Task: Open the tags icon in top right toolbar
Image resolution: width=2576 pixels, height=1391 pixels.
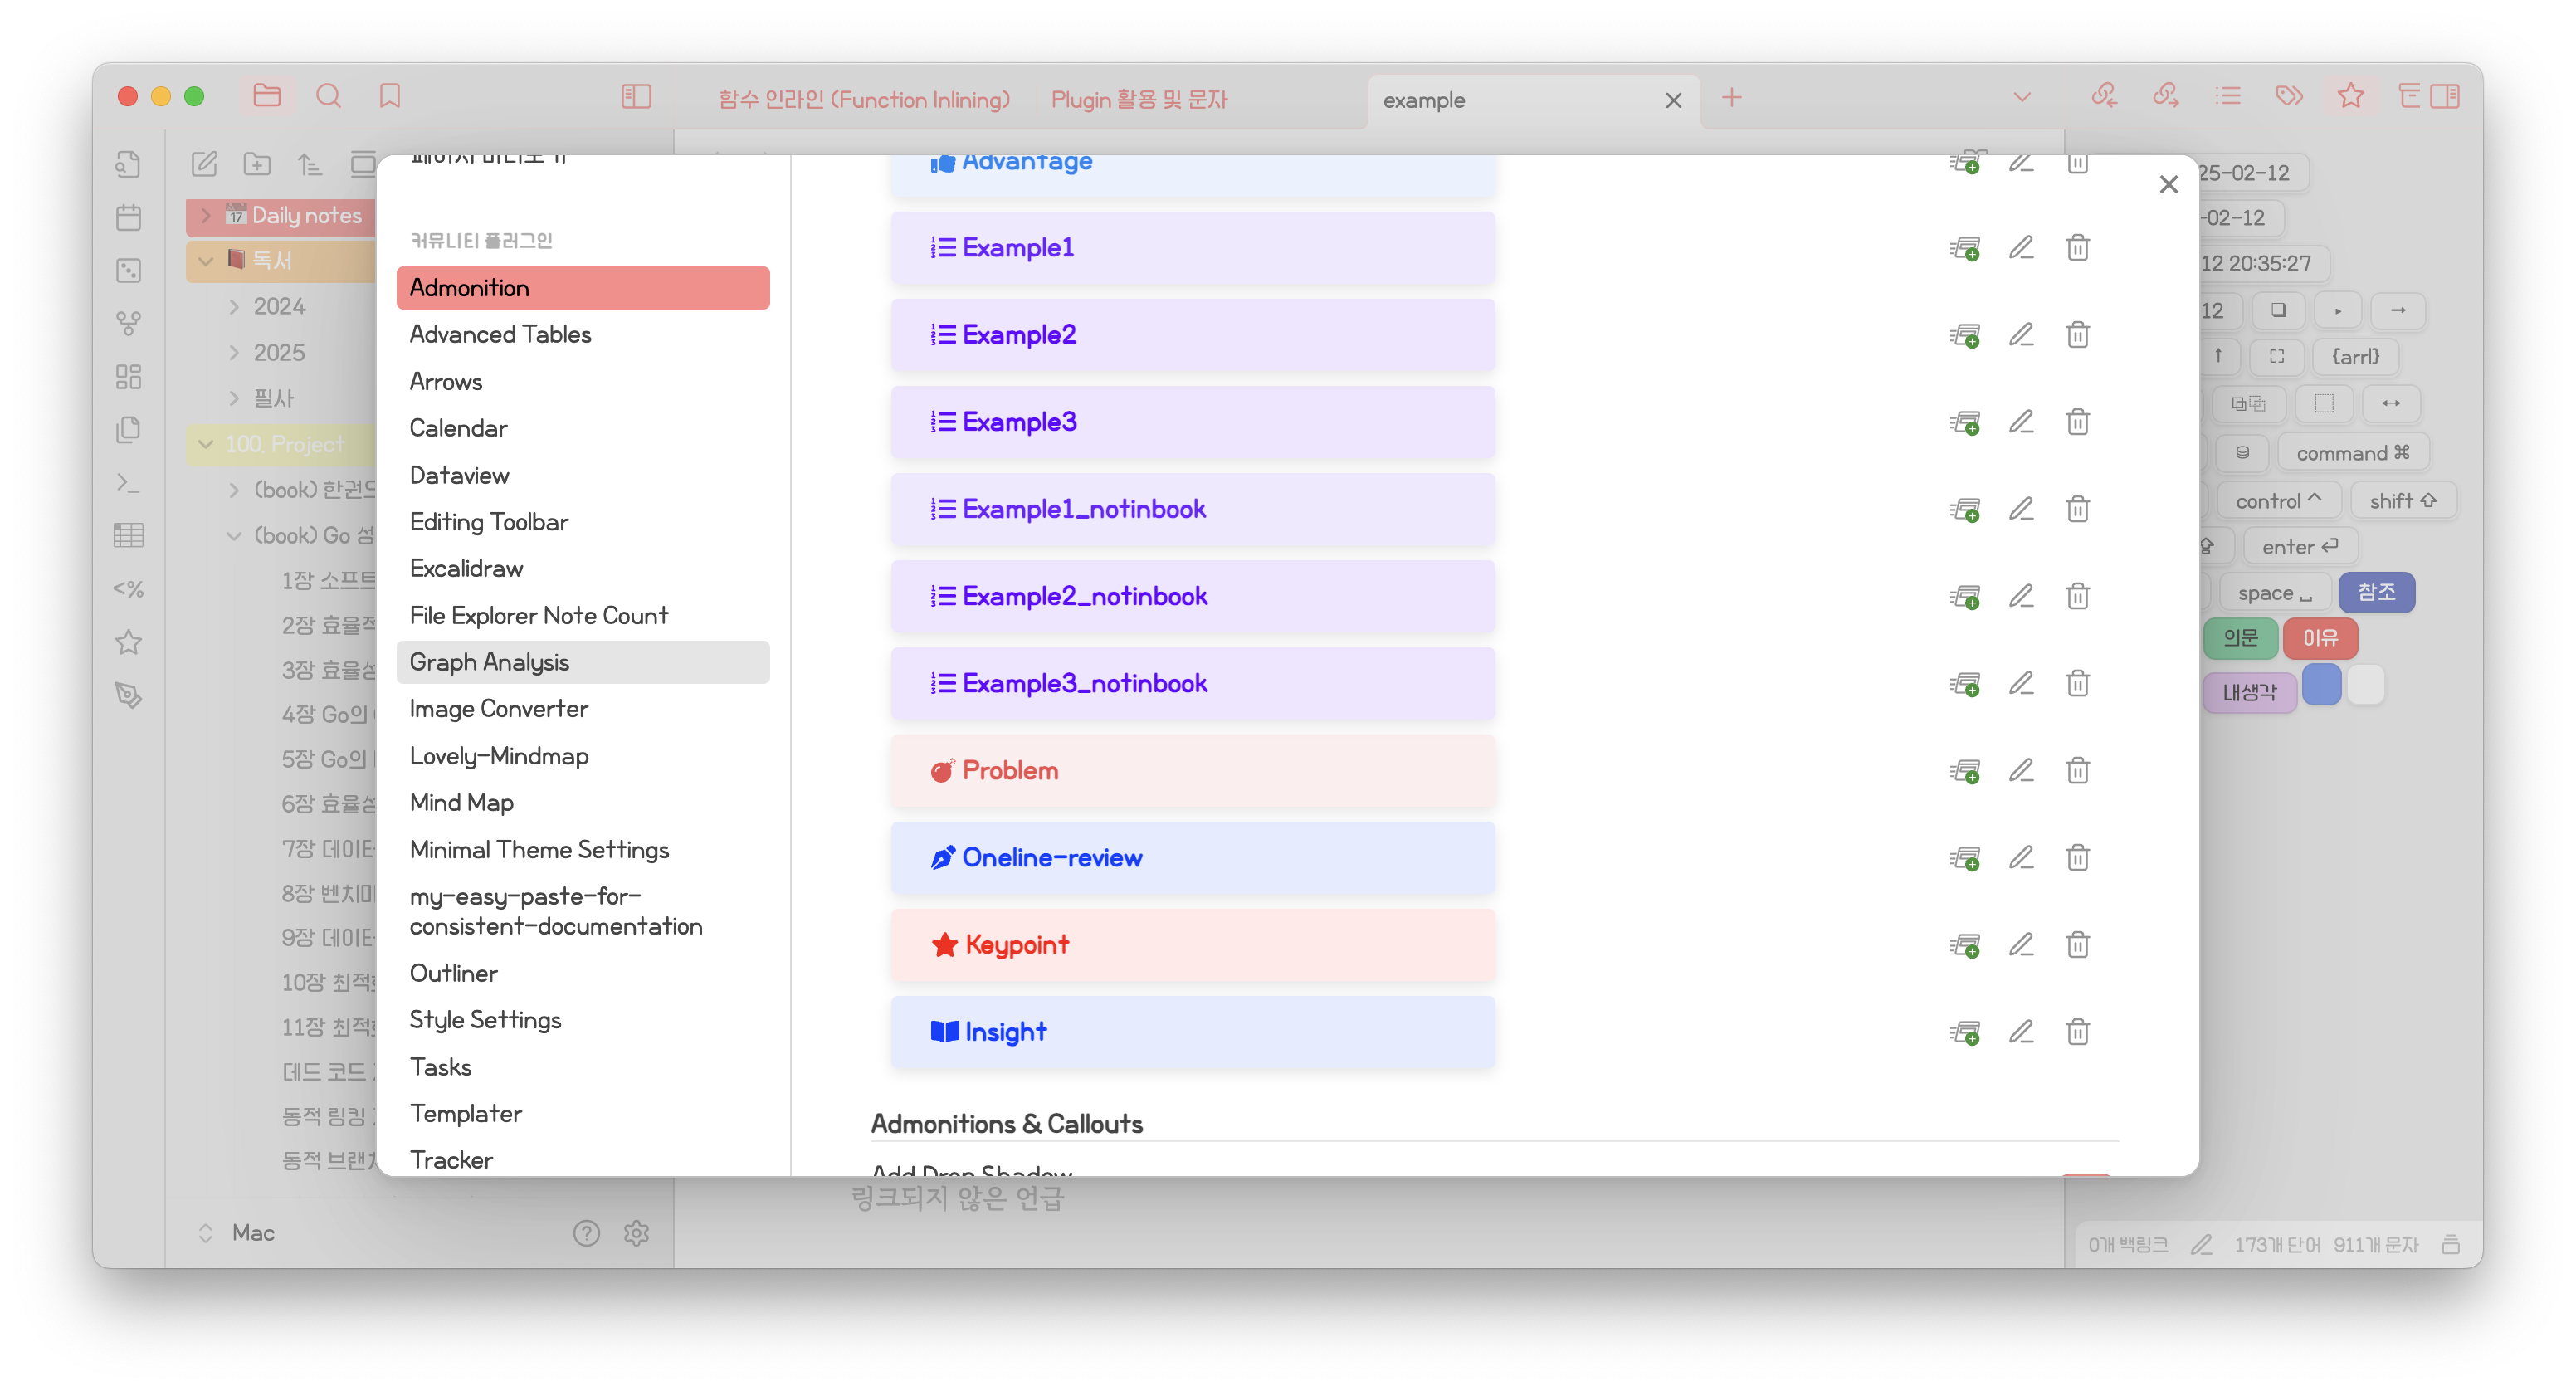Action: coord(2289,96)
